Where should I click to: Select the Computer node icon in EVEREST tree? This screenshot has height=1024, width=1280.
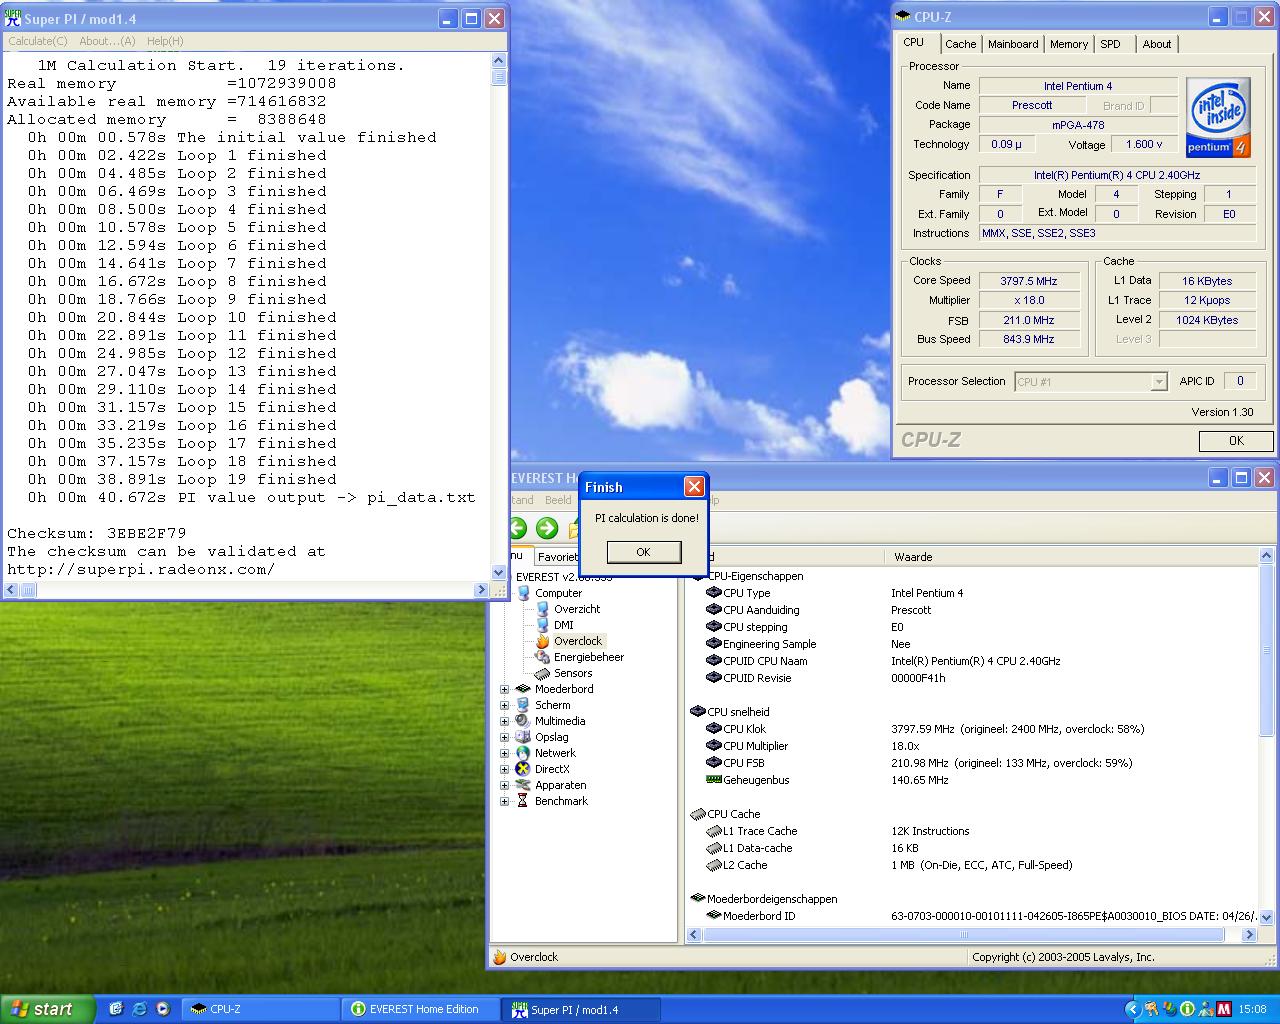[523, 593]
